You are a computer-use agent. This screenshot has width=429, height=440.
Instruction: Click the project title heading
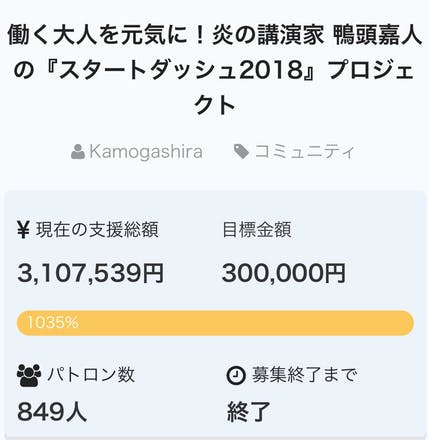point(214,70)
